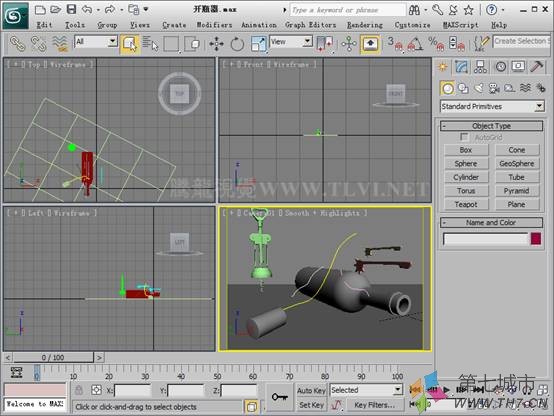
Task: Click the Pyramid primitive button
Action: coord(517,191)
